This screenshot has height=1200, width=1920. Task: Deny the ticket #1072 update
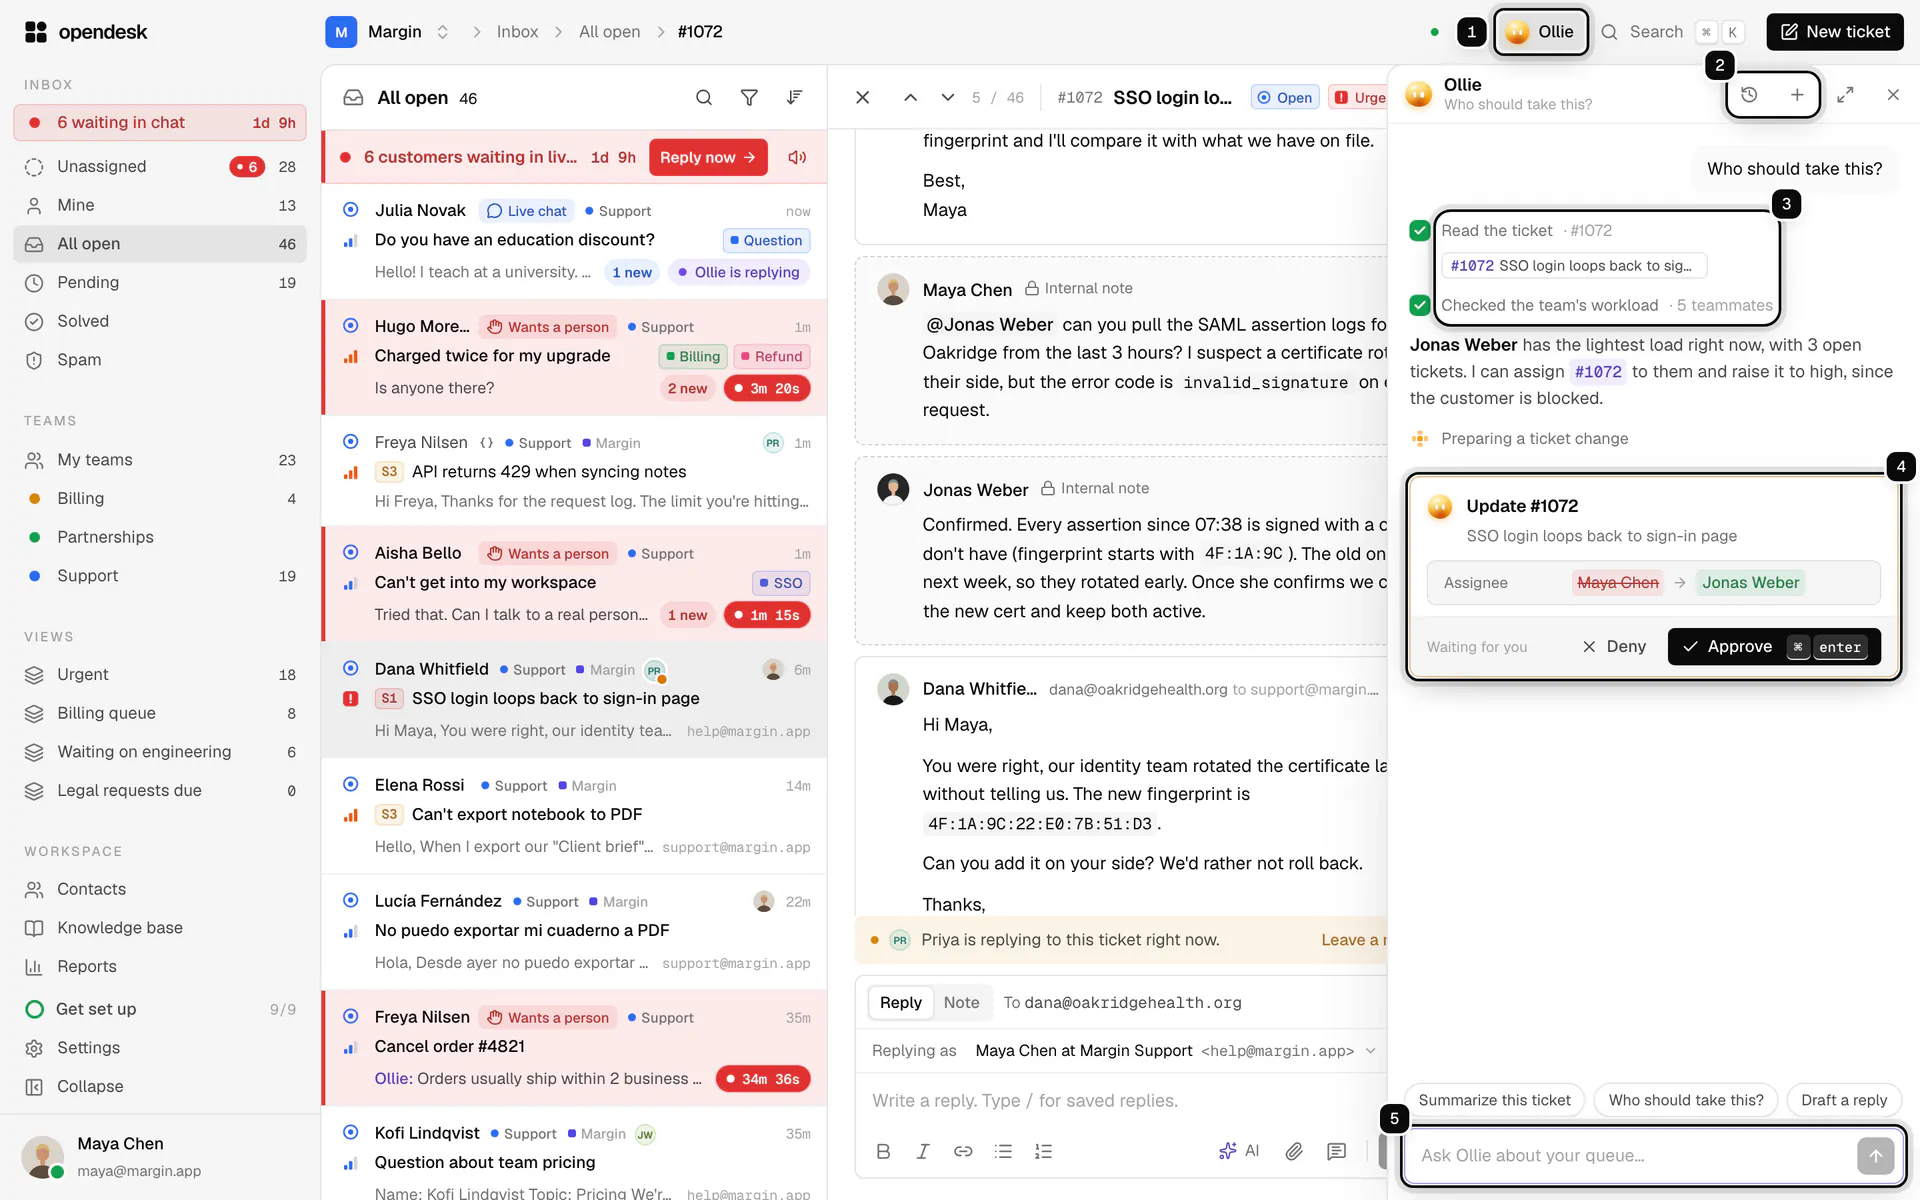pyautogui.click(x=1614, y=646)
